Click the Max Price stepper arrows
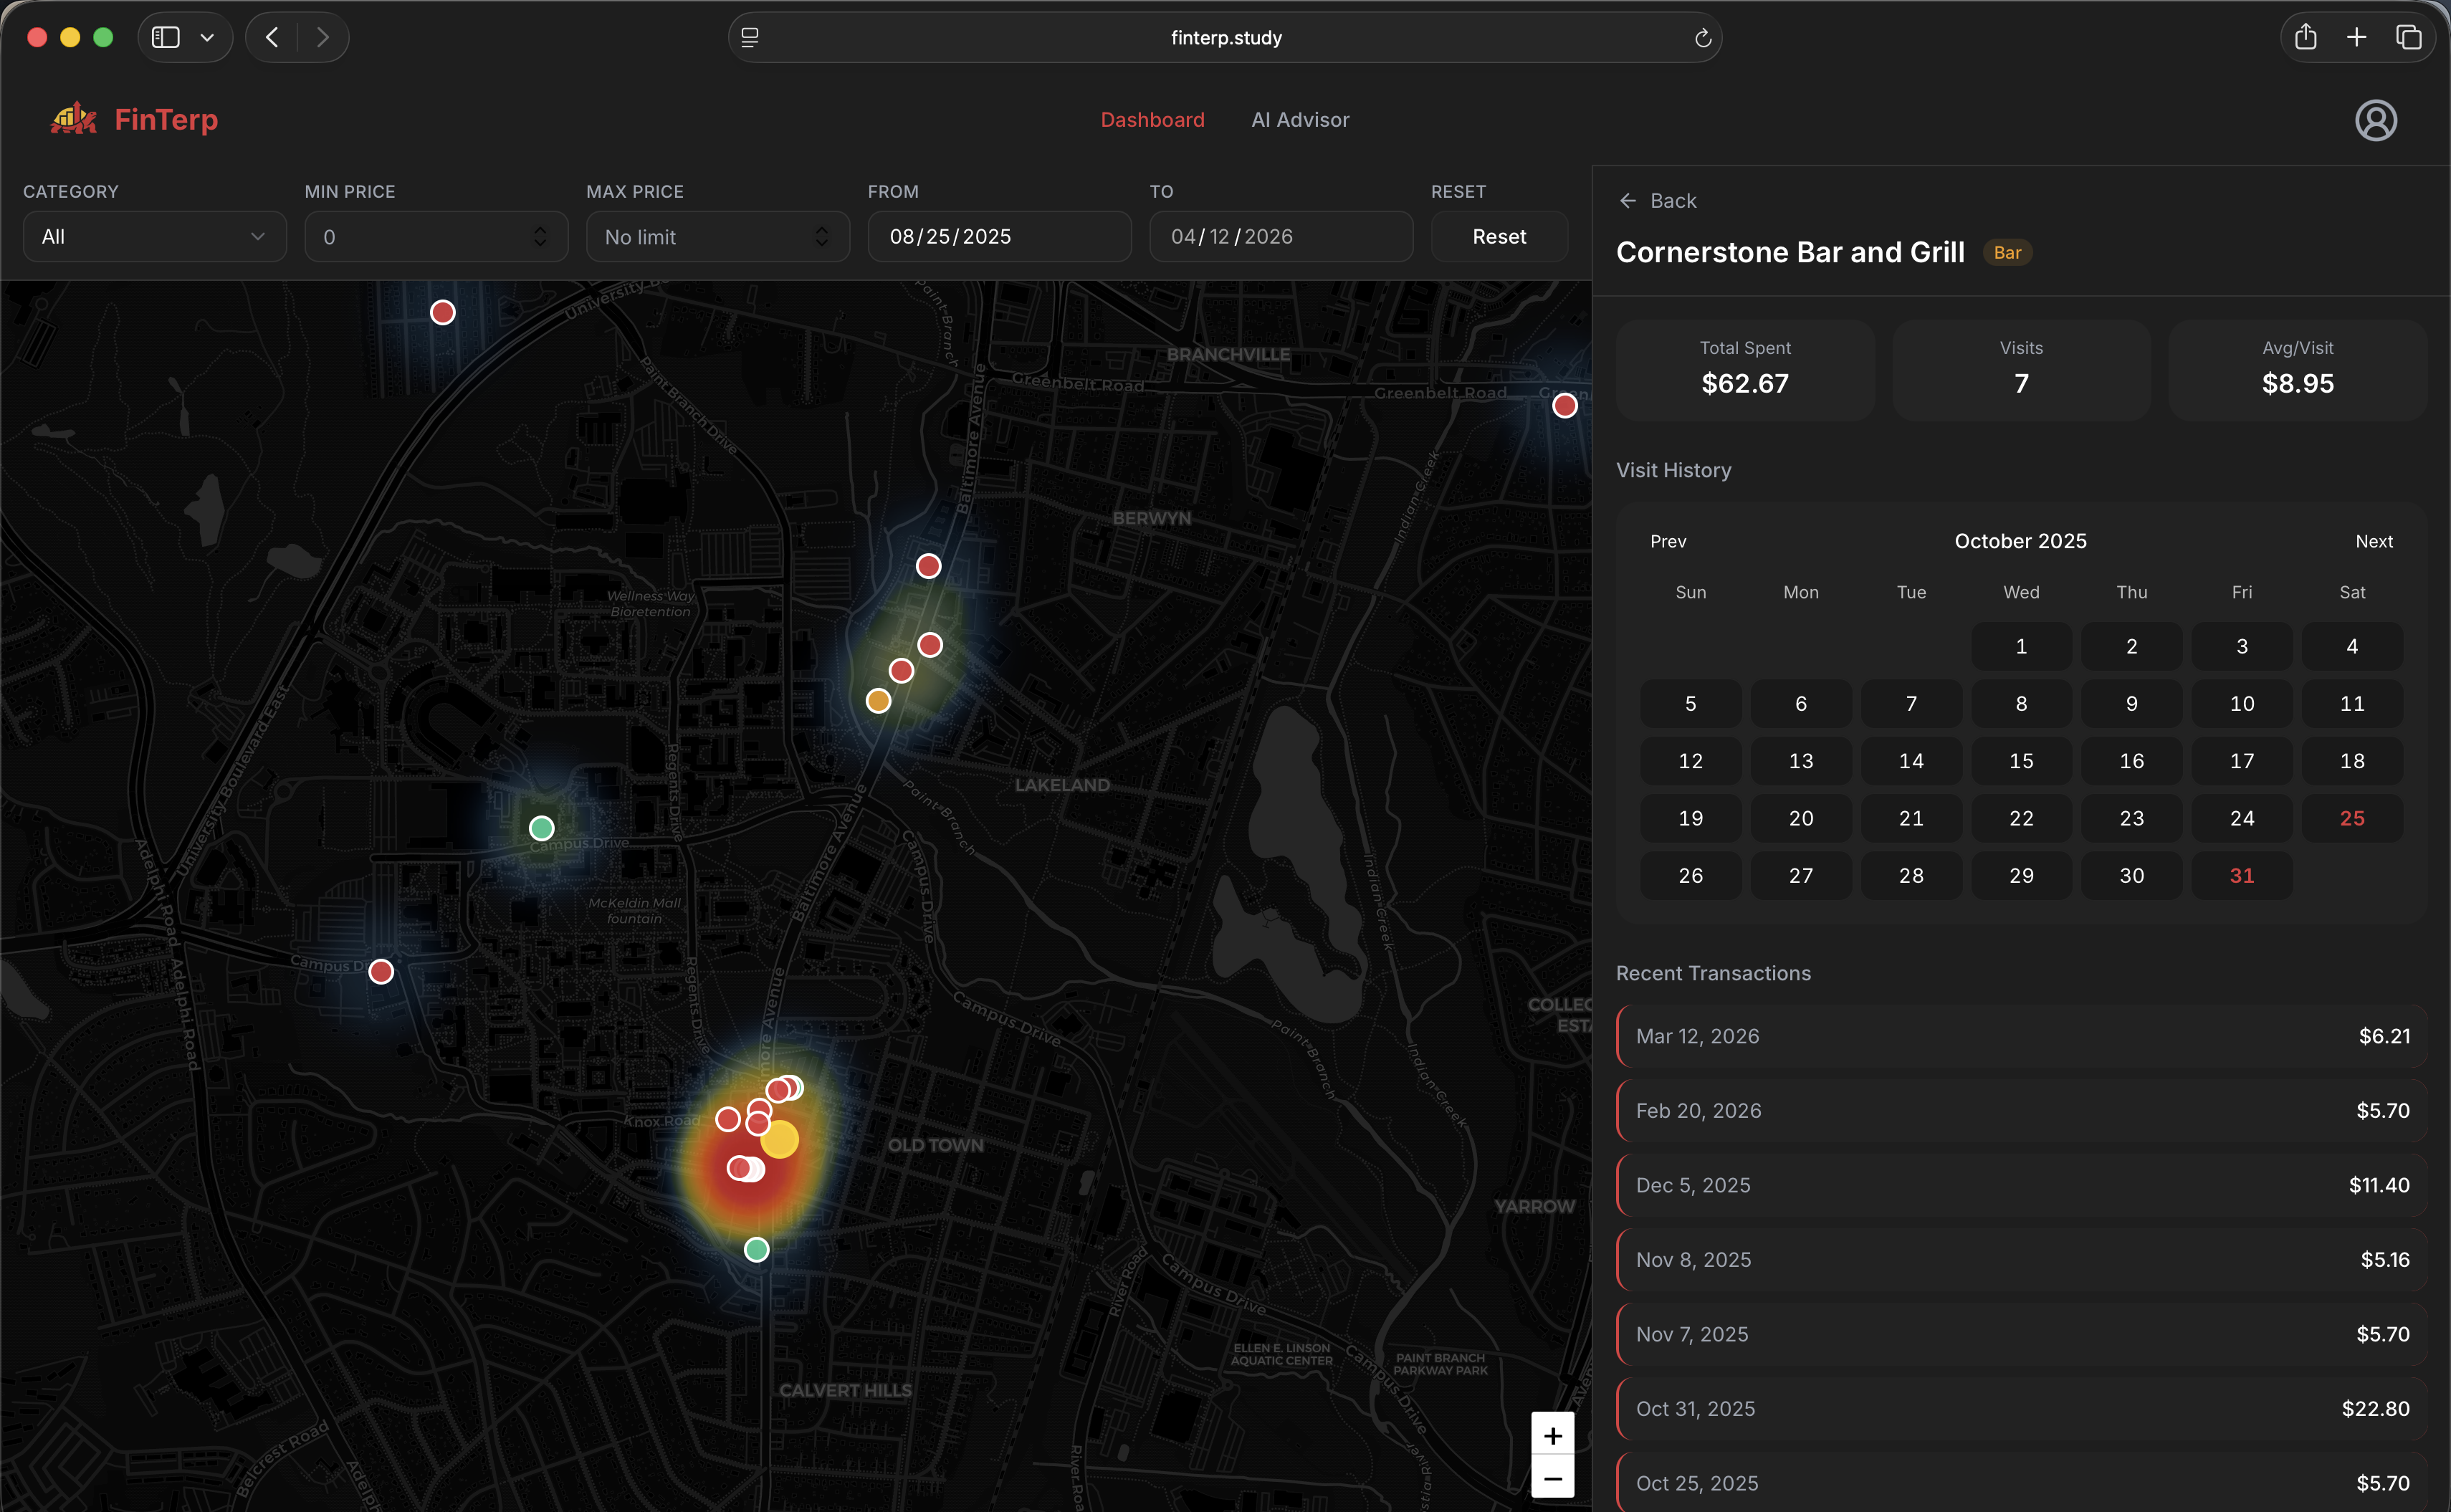Screen dimensions: 2451x1512 (821, 237)
